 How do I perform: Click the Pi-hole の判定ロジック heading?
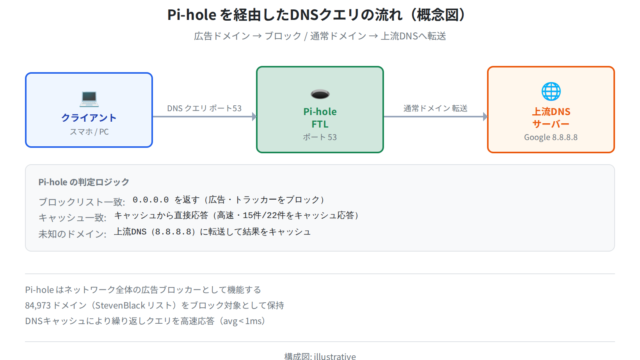84,182
